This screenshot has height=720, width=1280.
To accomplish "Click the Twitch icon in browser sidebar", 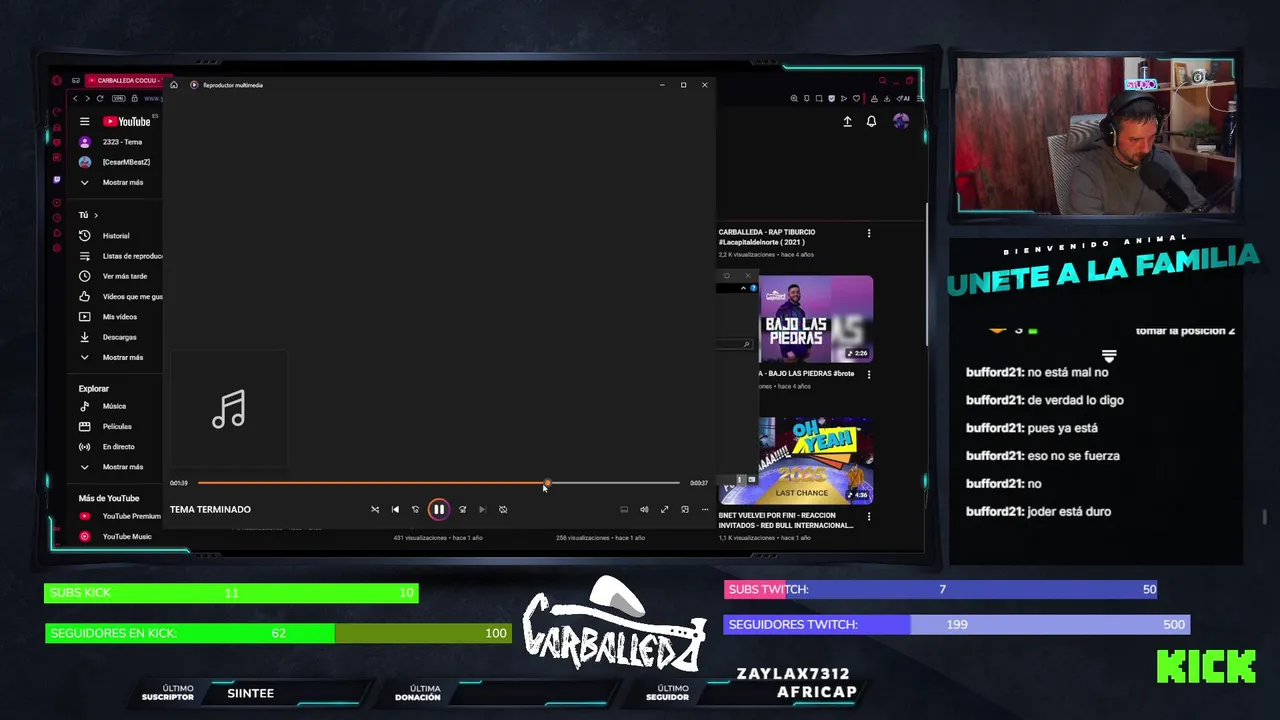I will tap(57, 179).
